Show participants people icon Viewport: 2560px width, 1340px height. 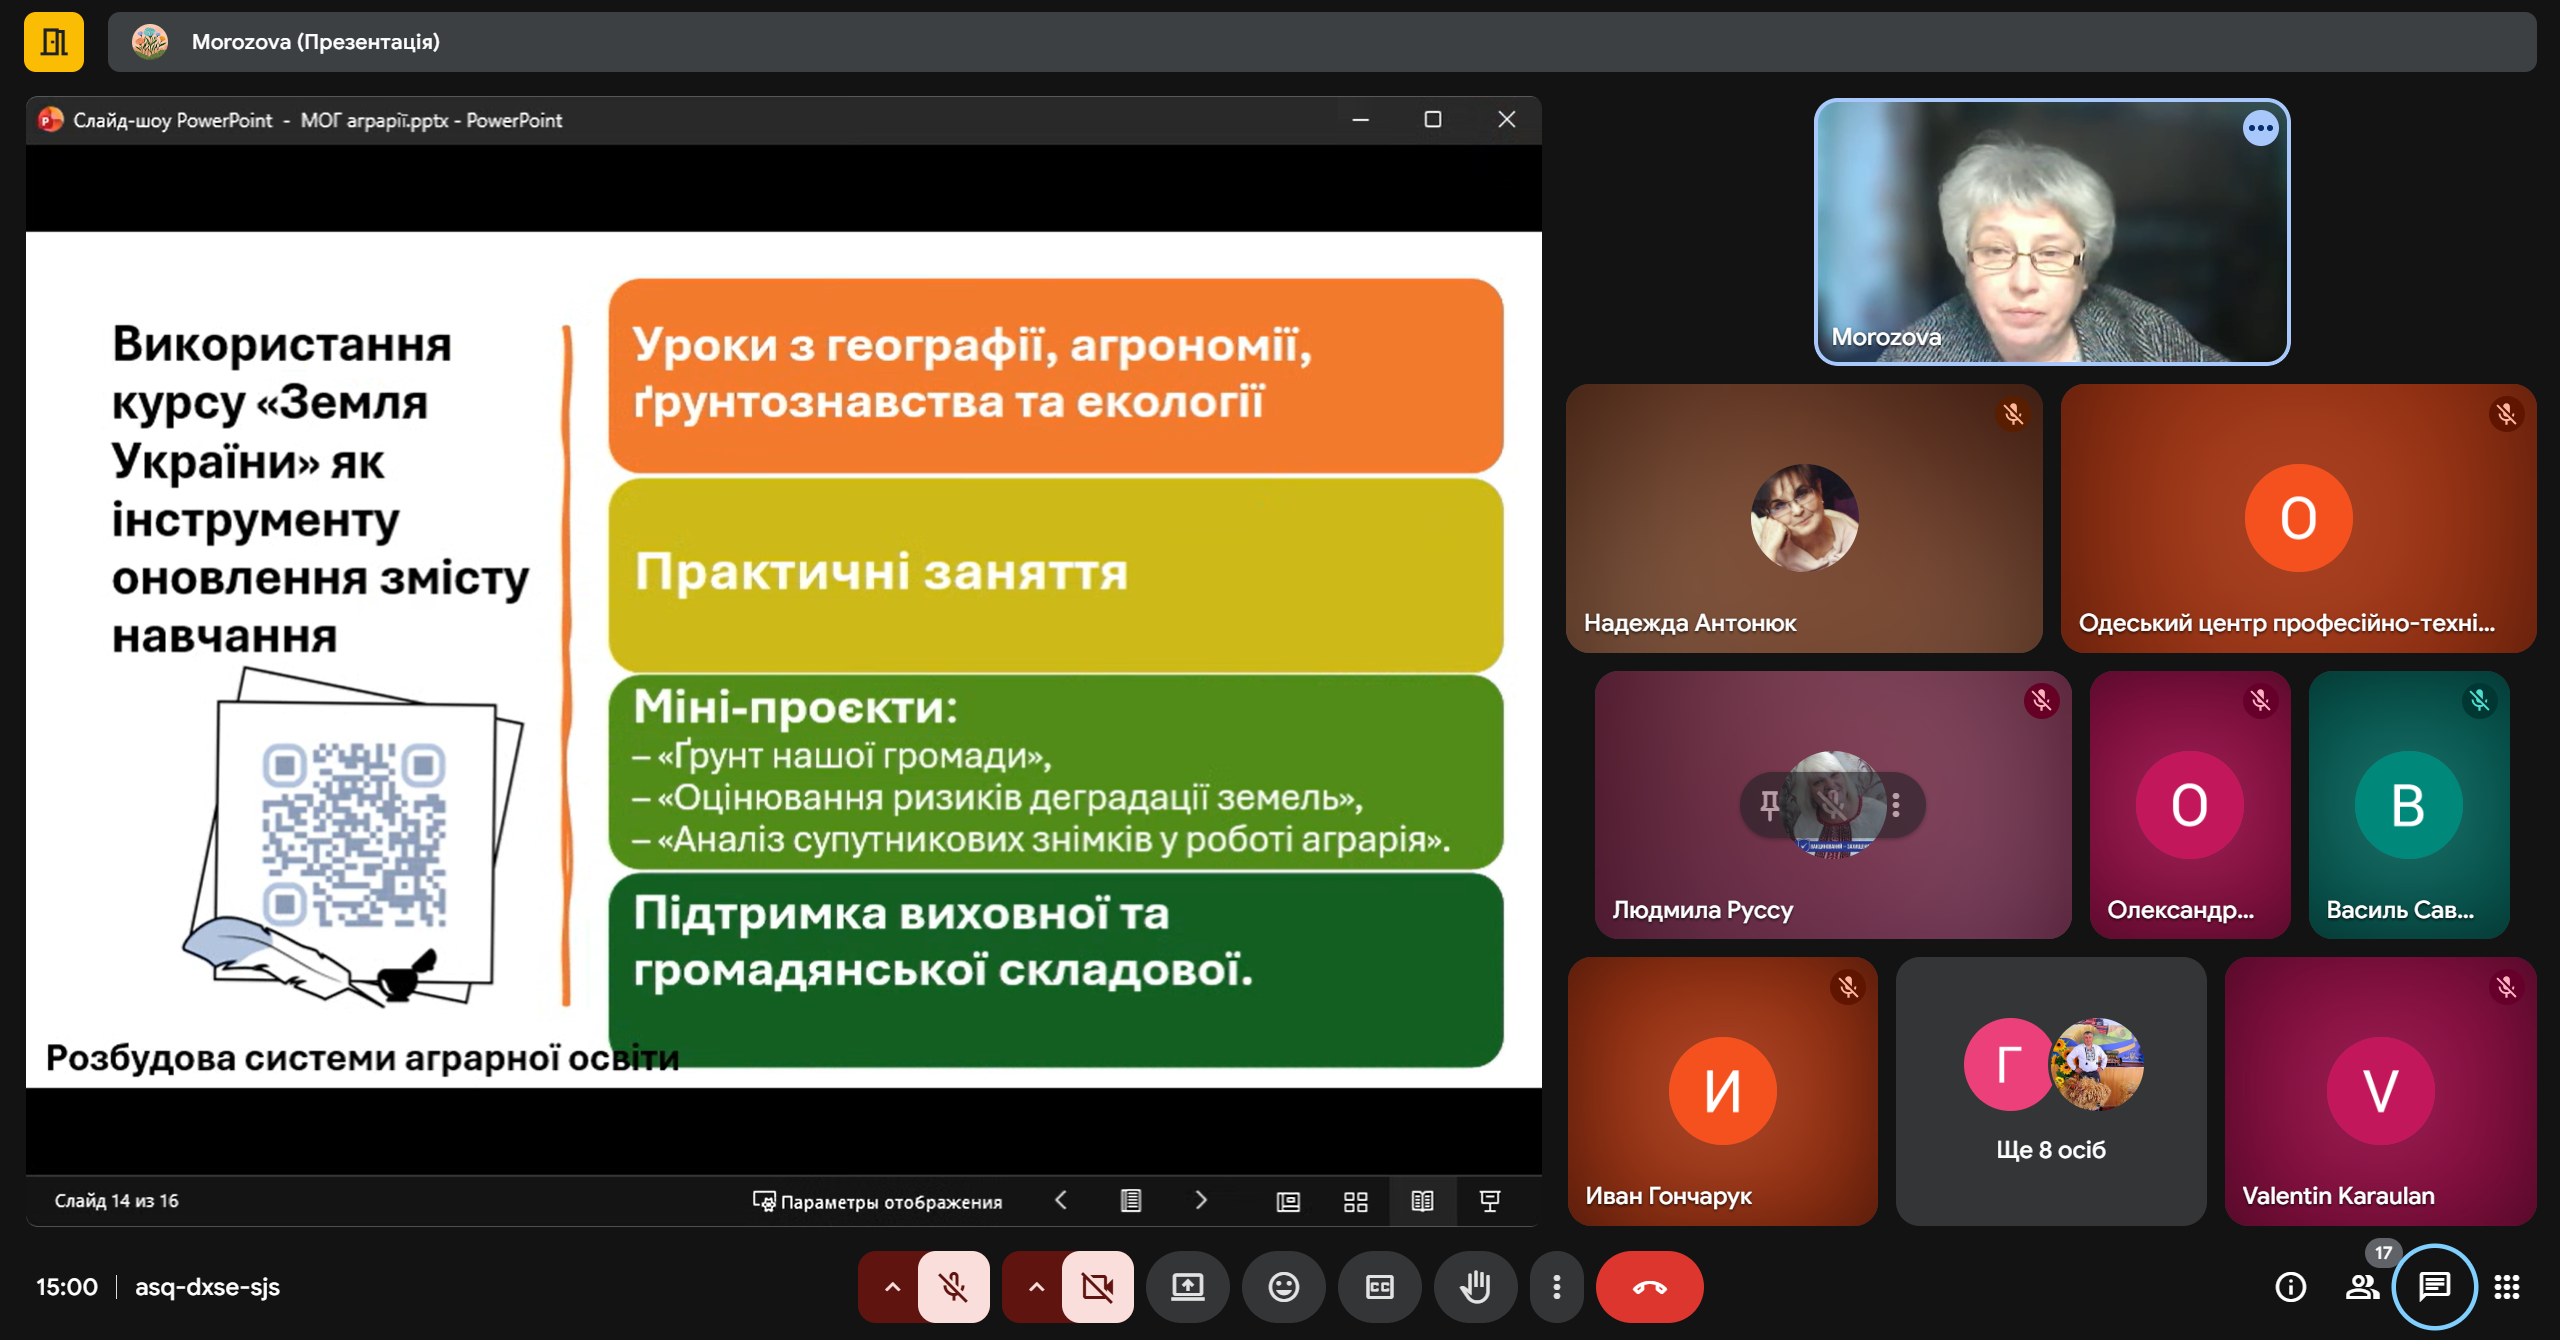[2362, 1287]
